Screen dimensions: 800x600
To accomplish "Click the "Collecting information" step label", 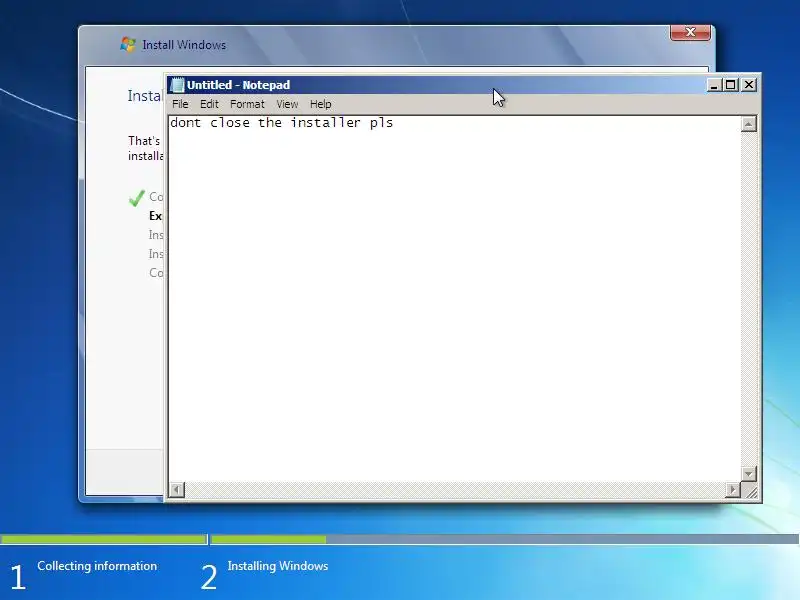I will click(97, 566).
